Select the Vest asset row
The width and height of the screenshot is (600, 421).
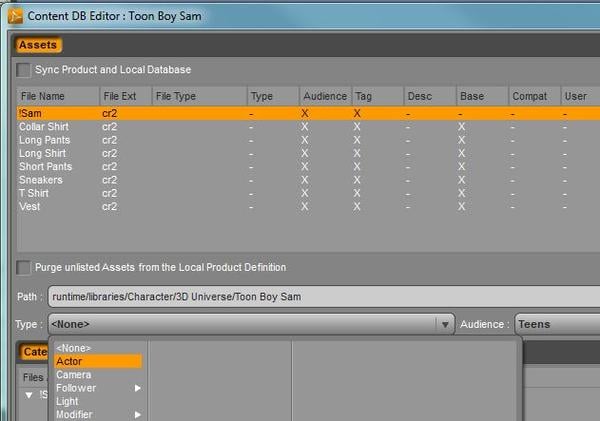tap(308, 207)
